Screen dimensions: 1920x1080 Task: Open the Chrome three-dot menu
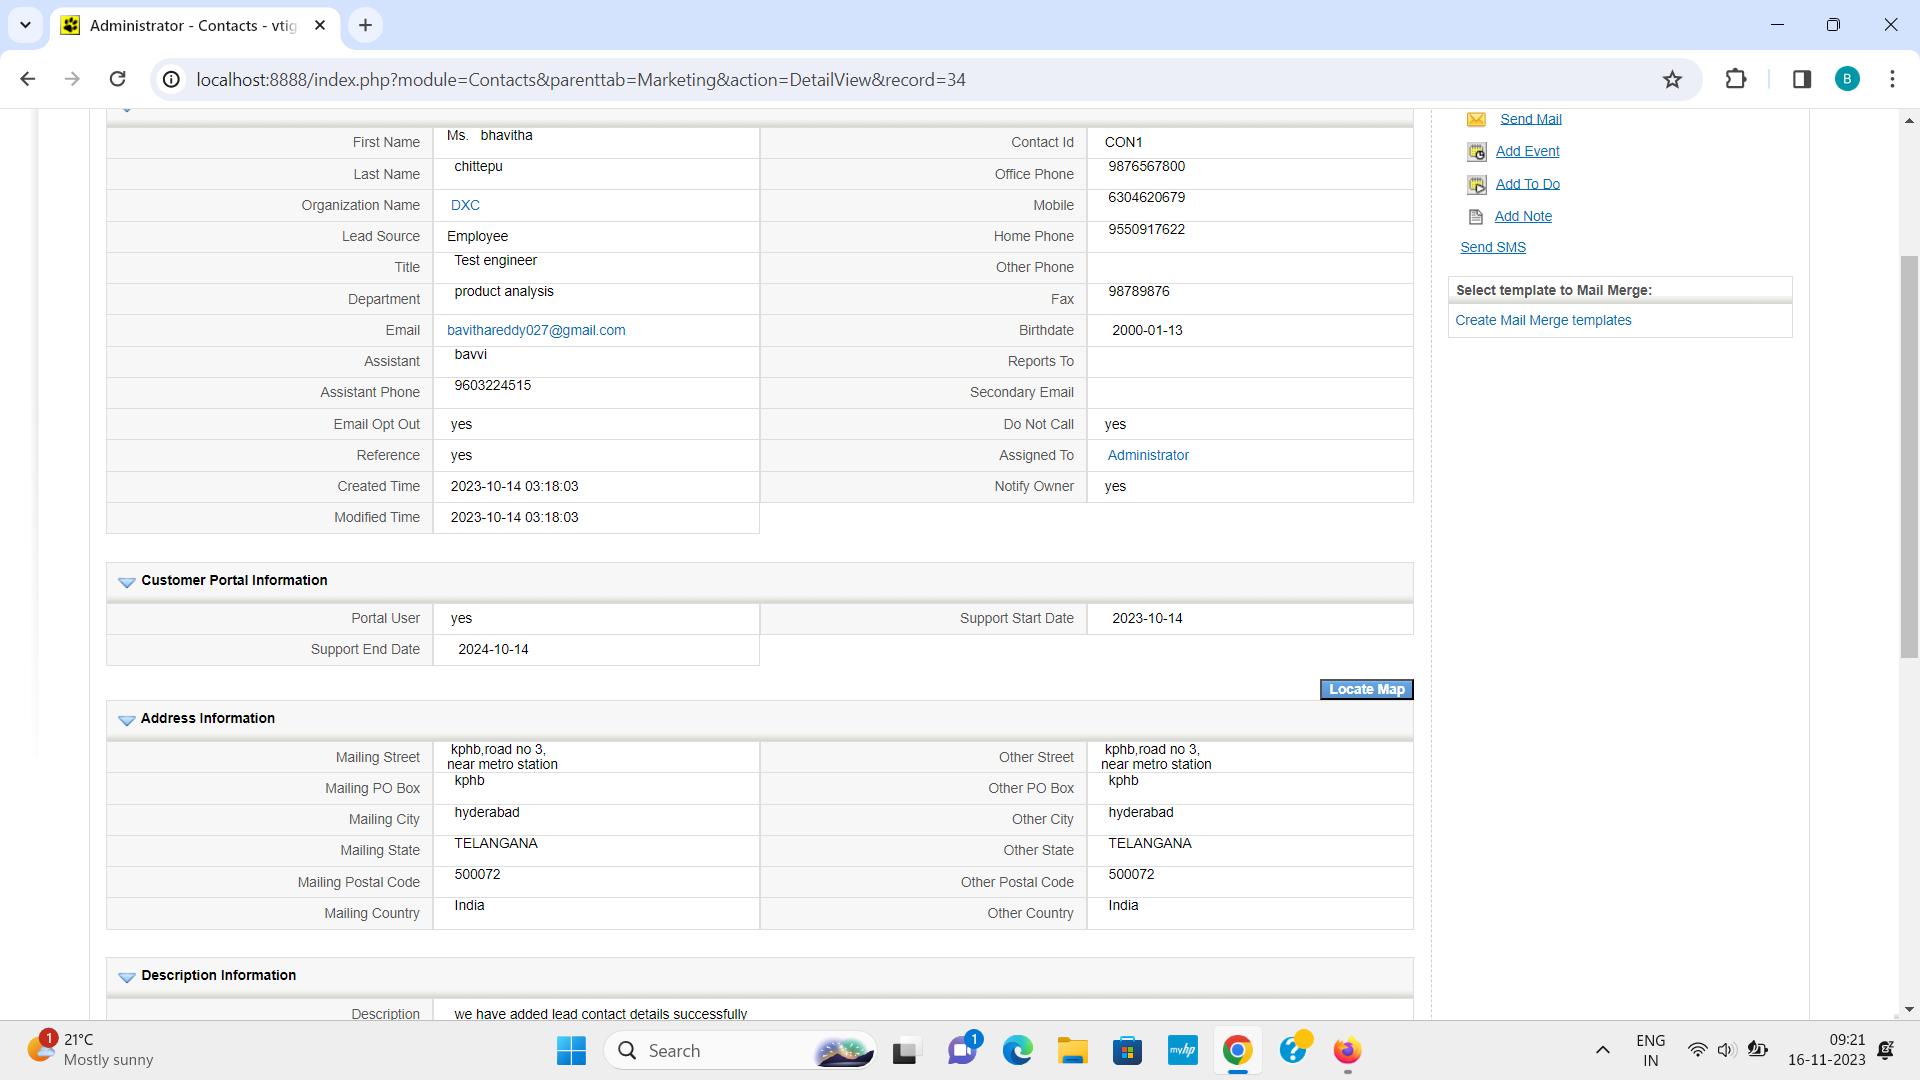tap(1892, 79)
